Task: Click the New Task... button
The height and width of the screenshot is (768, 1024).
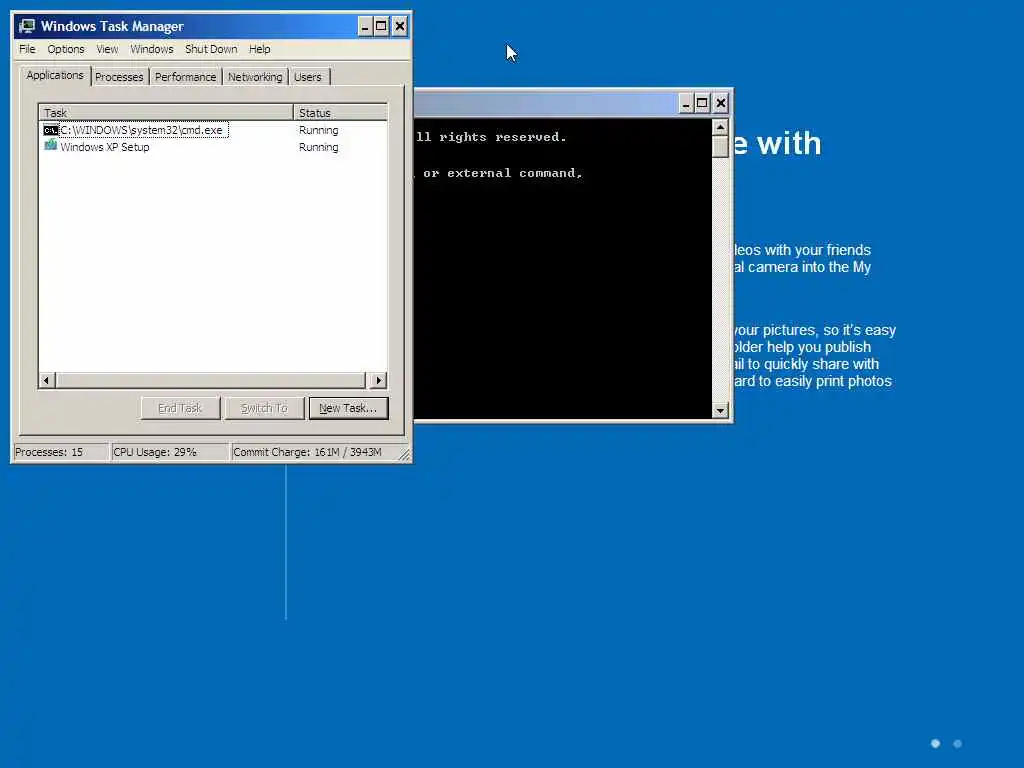Action: (348, 408)
